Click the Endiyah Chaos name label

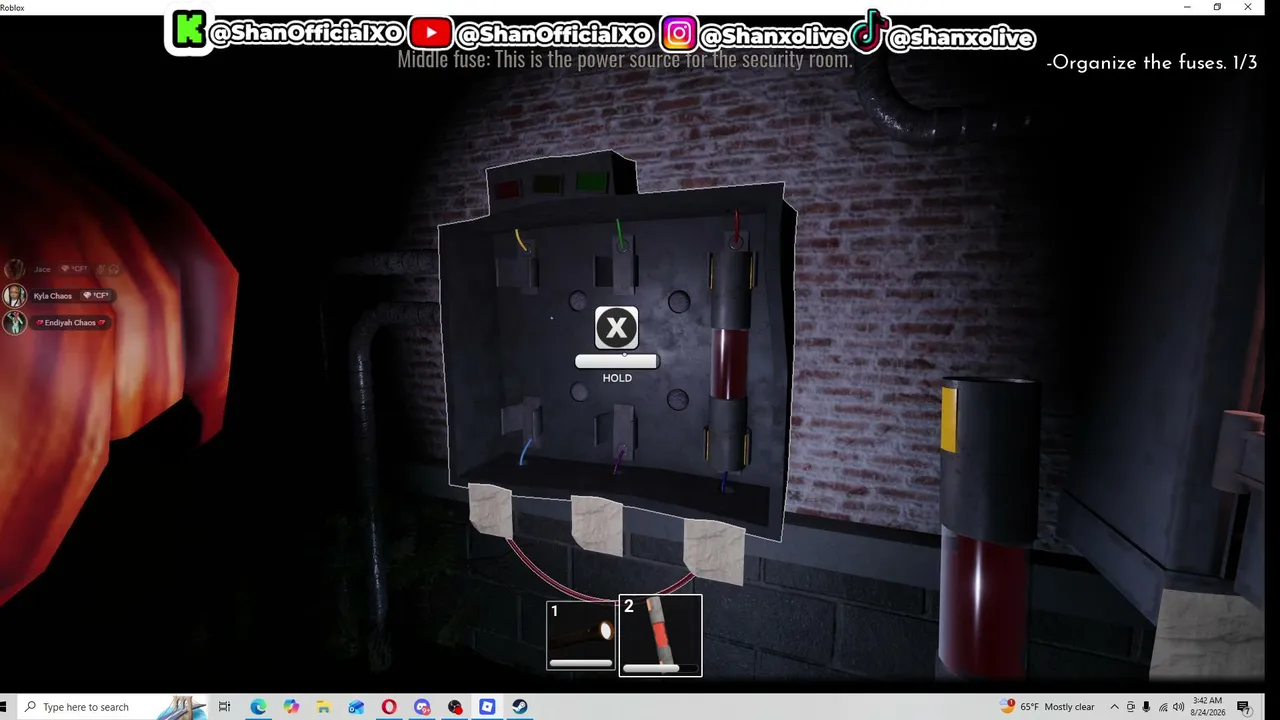pyautogui.click(x=70, y=323)
